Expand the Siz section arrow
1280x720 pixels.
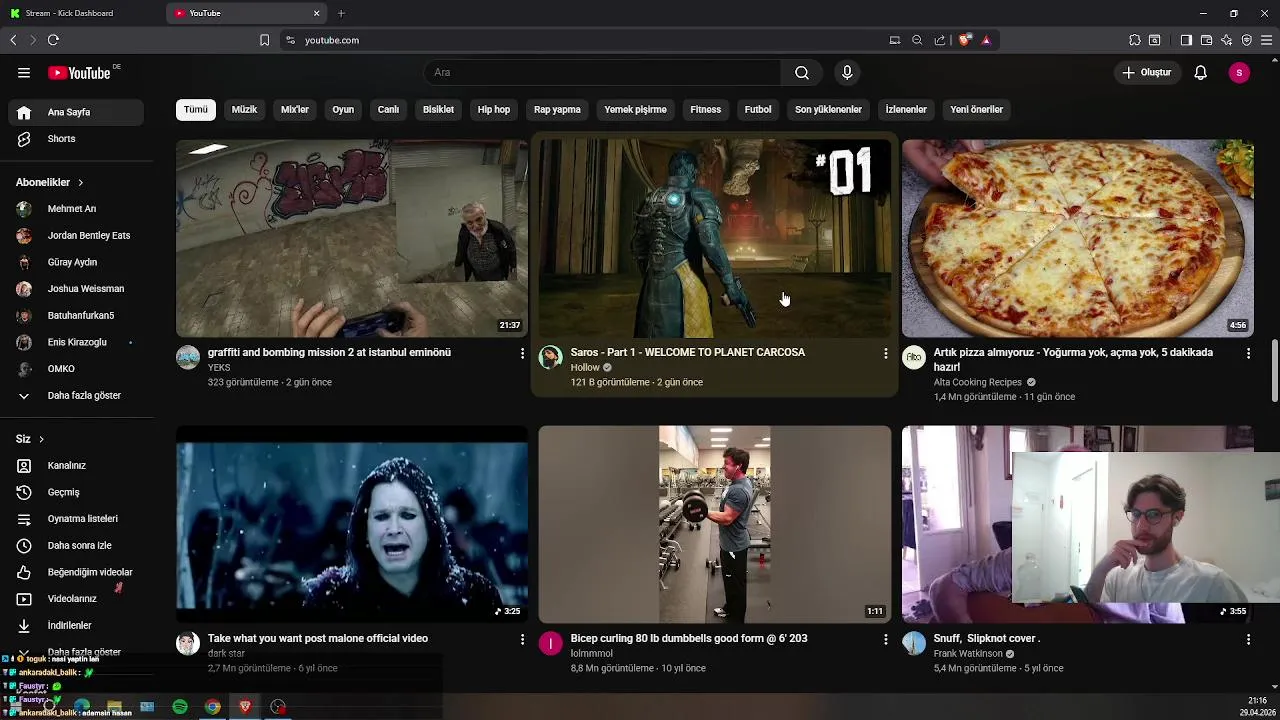pyautogui.click(x=41, y=439)
